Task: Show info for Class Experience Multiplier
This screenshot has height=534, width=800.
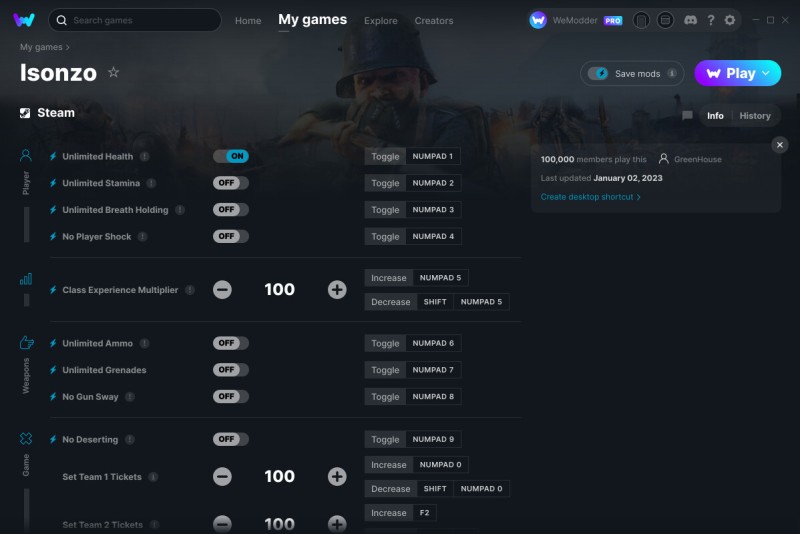Action: 190,290
